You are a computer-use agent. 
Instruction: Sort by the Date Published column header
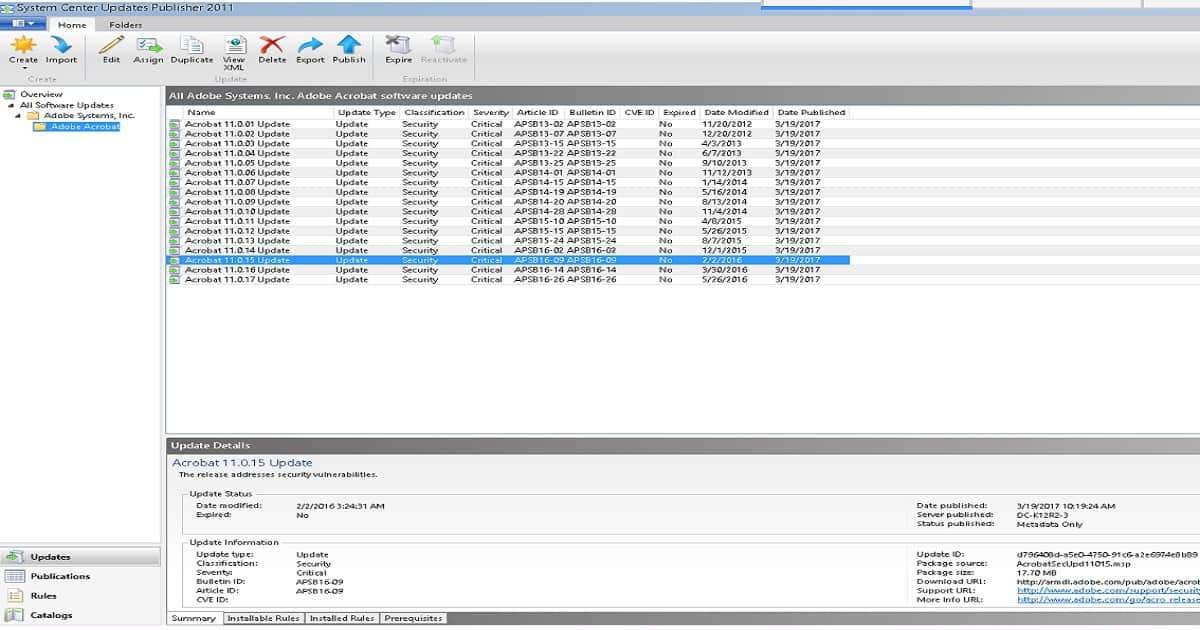click(812, 112)
